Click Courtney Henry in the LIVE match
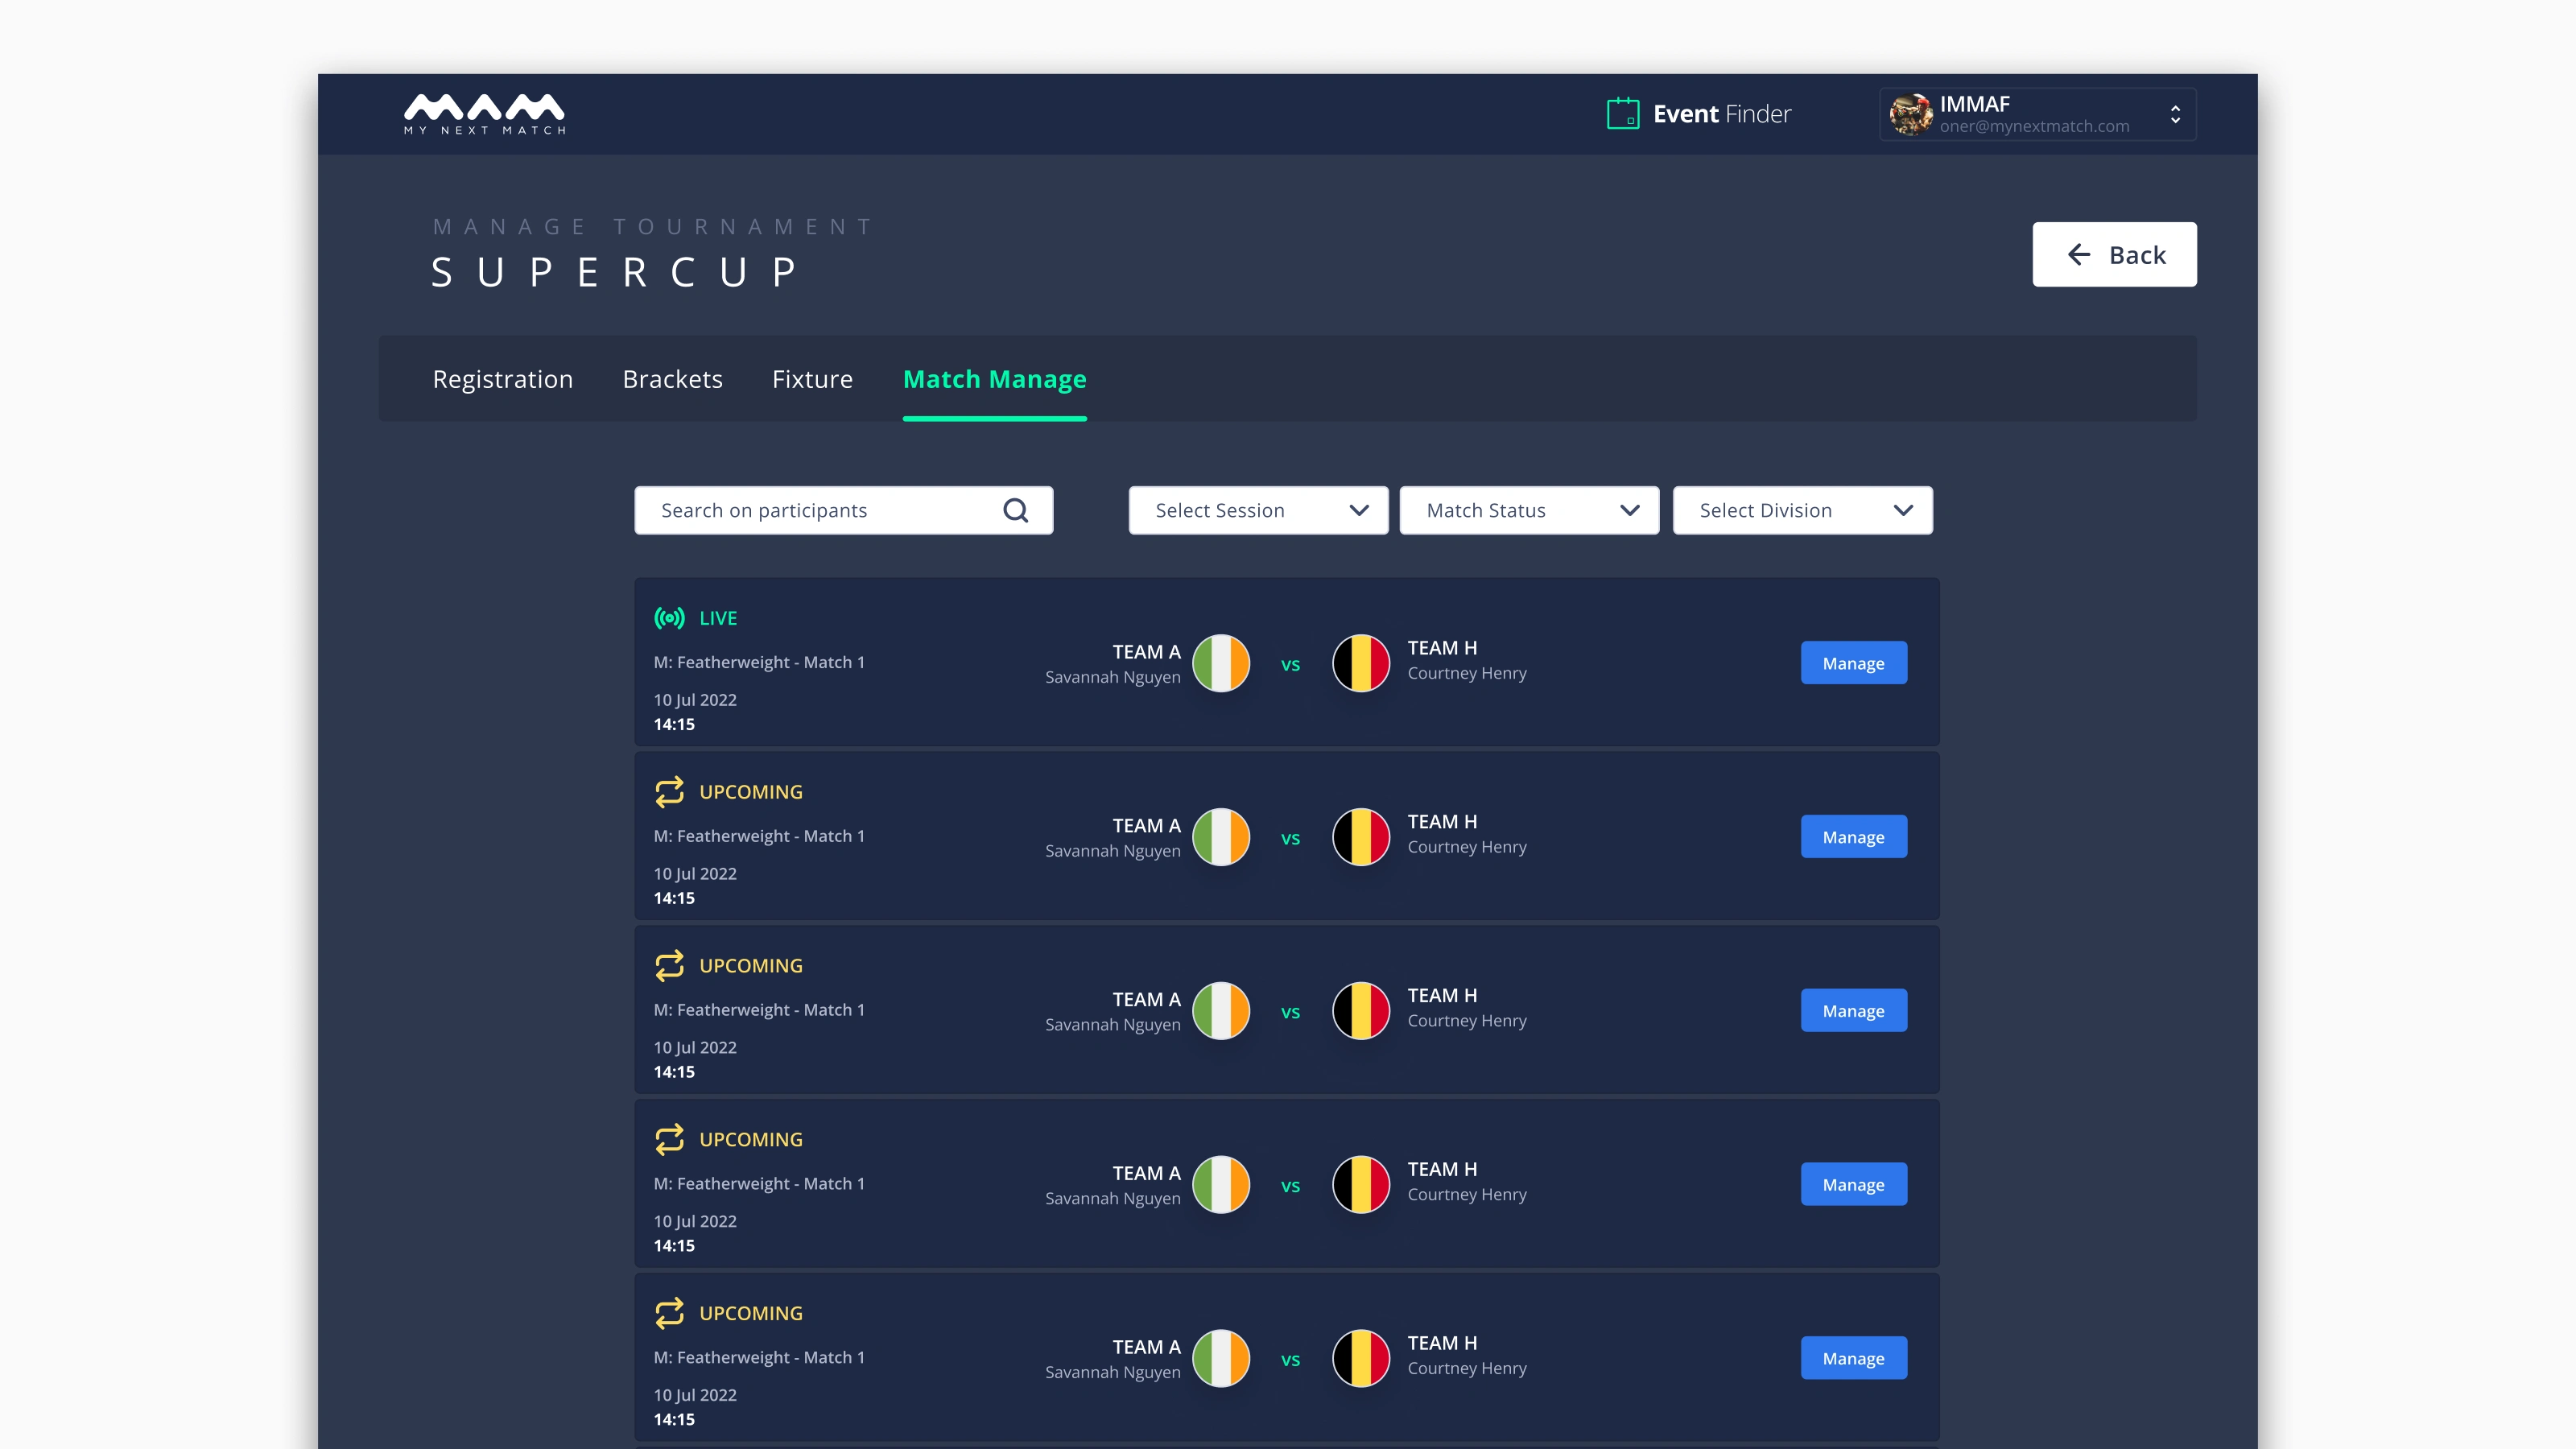2576x1449 pixels. coord(1467,673)
